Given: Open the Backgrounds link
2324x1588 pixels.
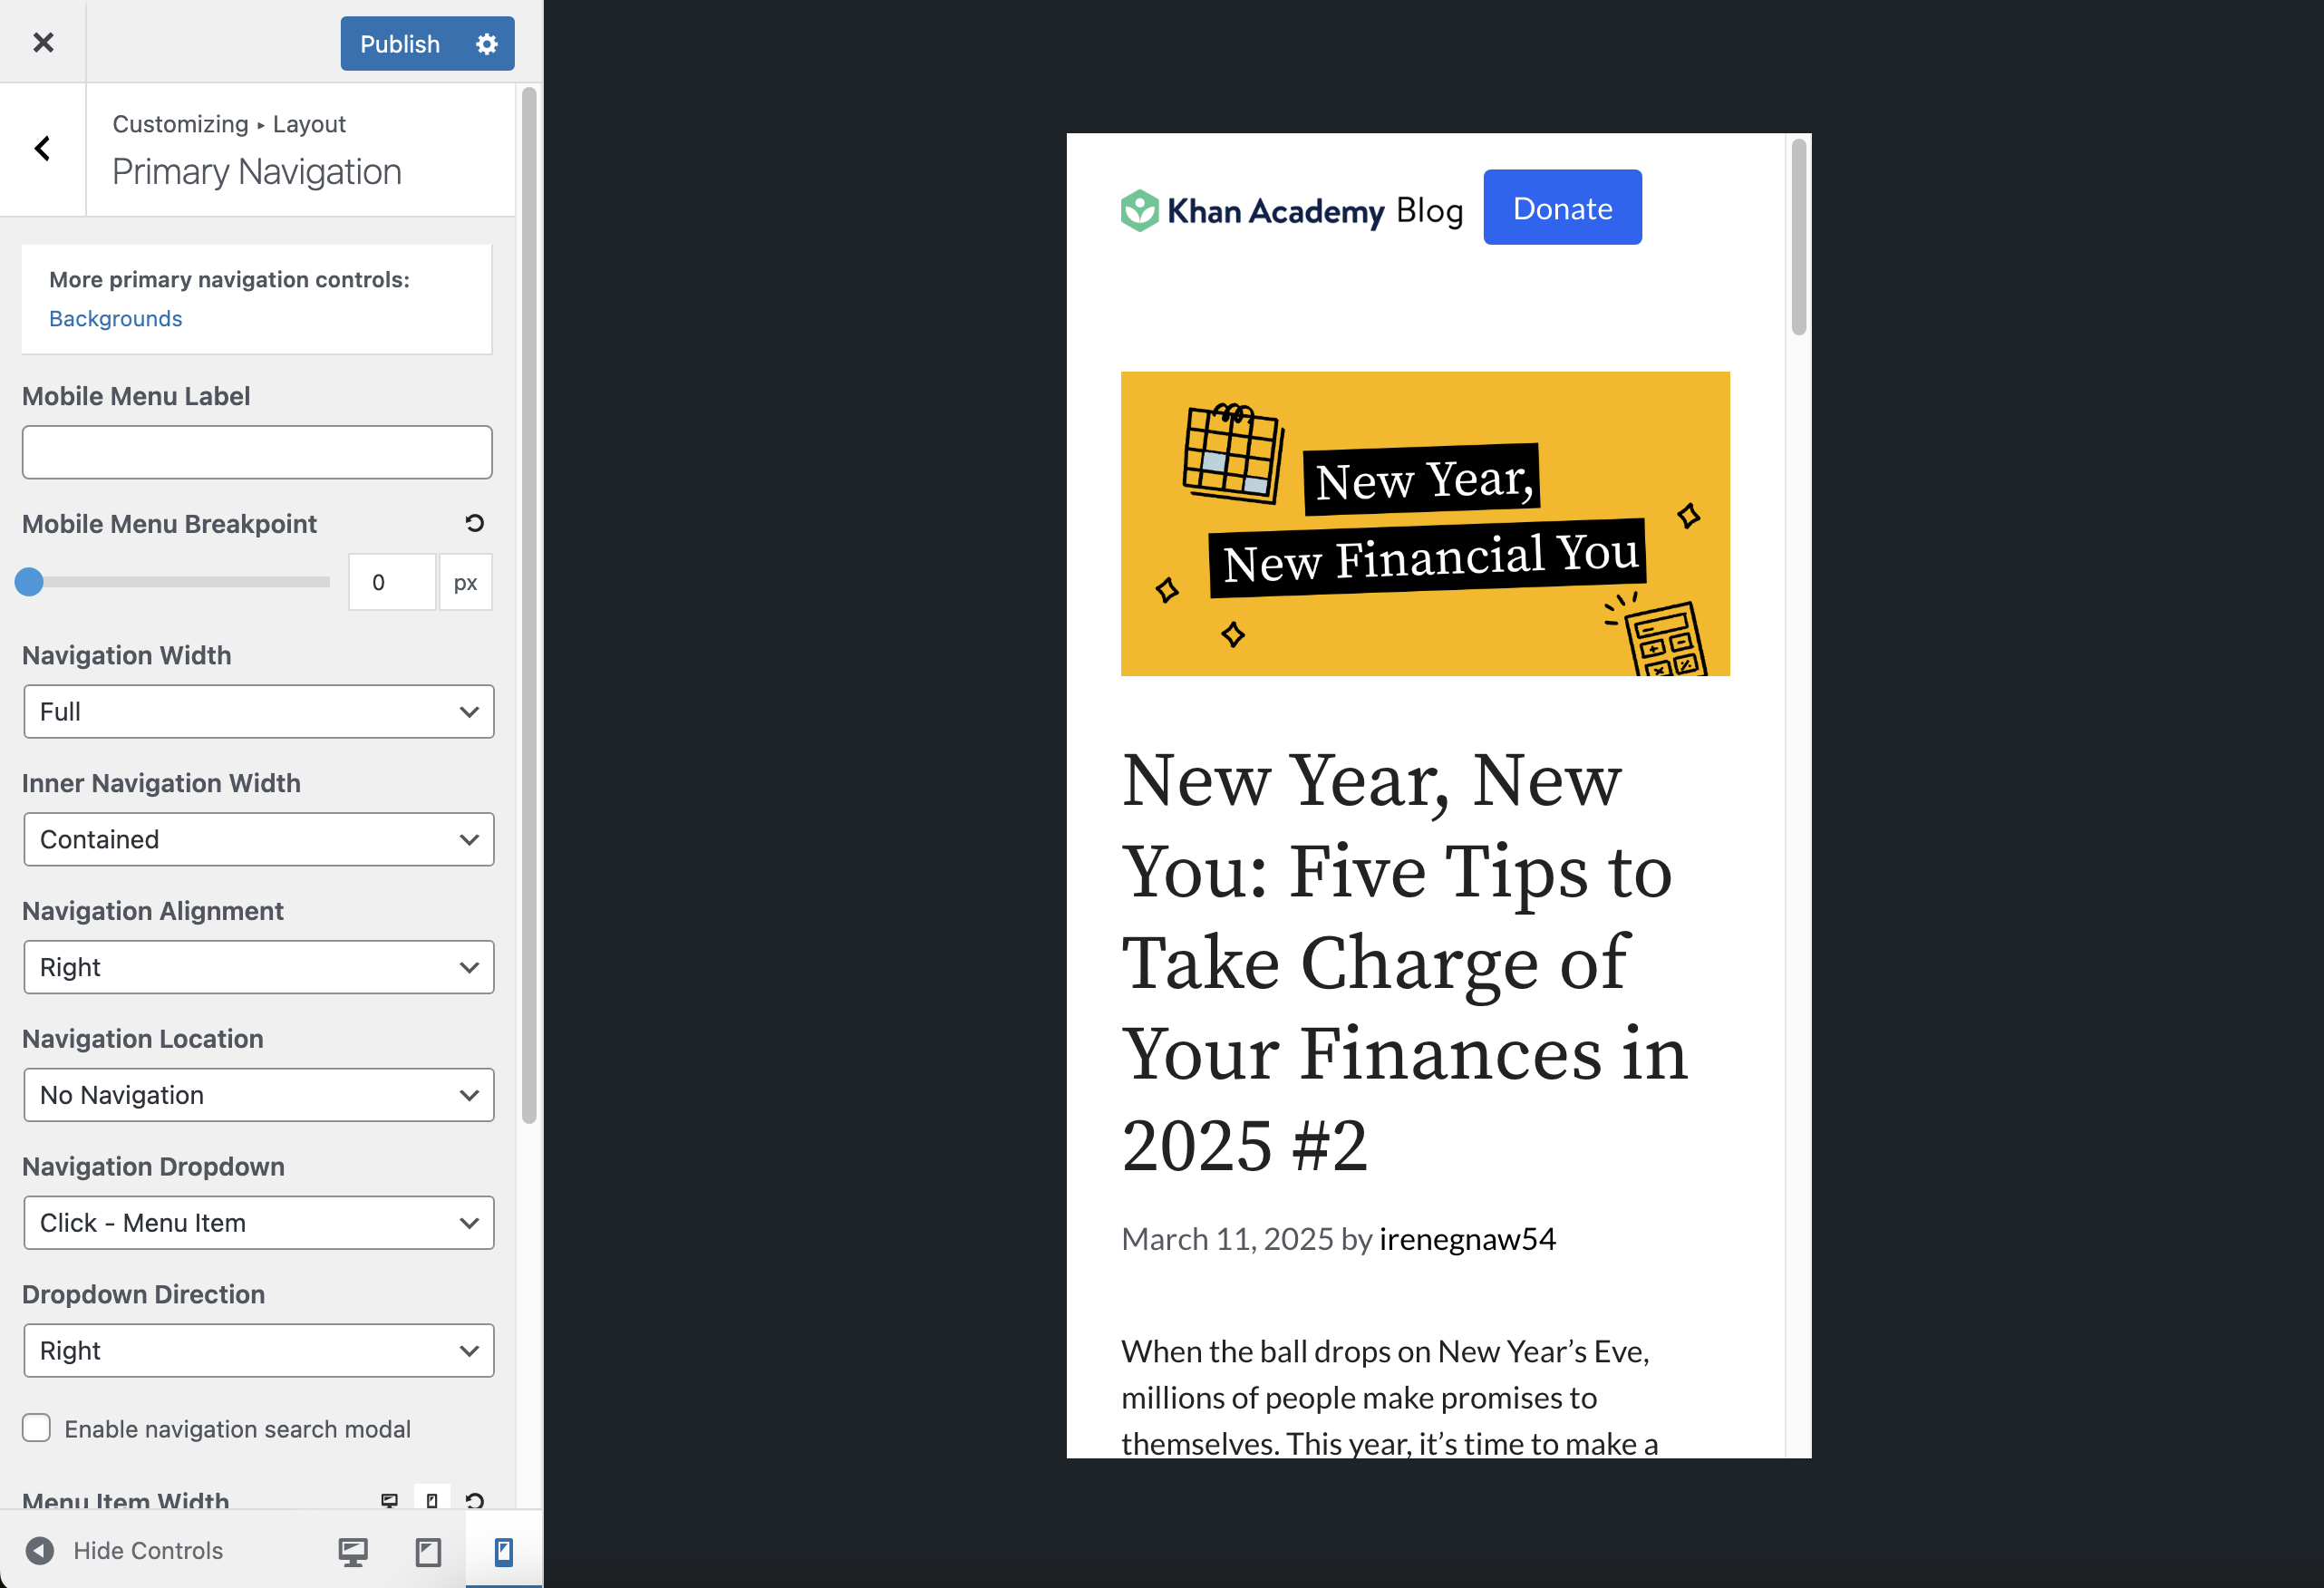Looking at the screenshot, I should click(x=115, y=318).
